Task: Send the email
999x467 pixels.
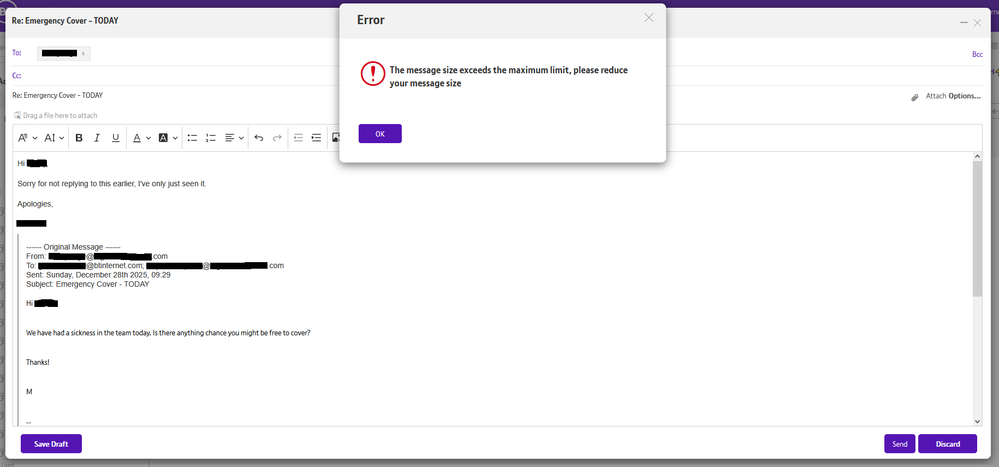Action: tap(900, 443)
